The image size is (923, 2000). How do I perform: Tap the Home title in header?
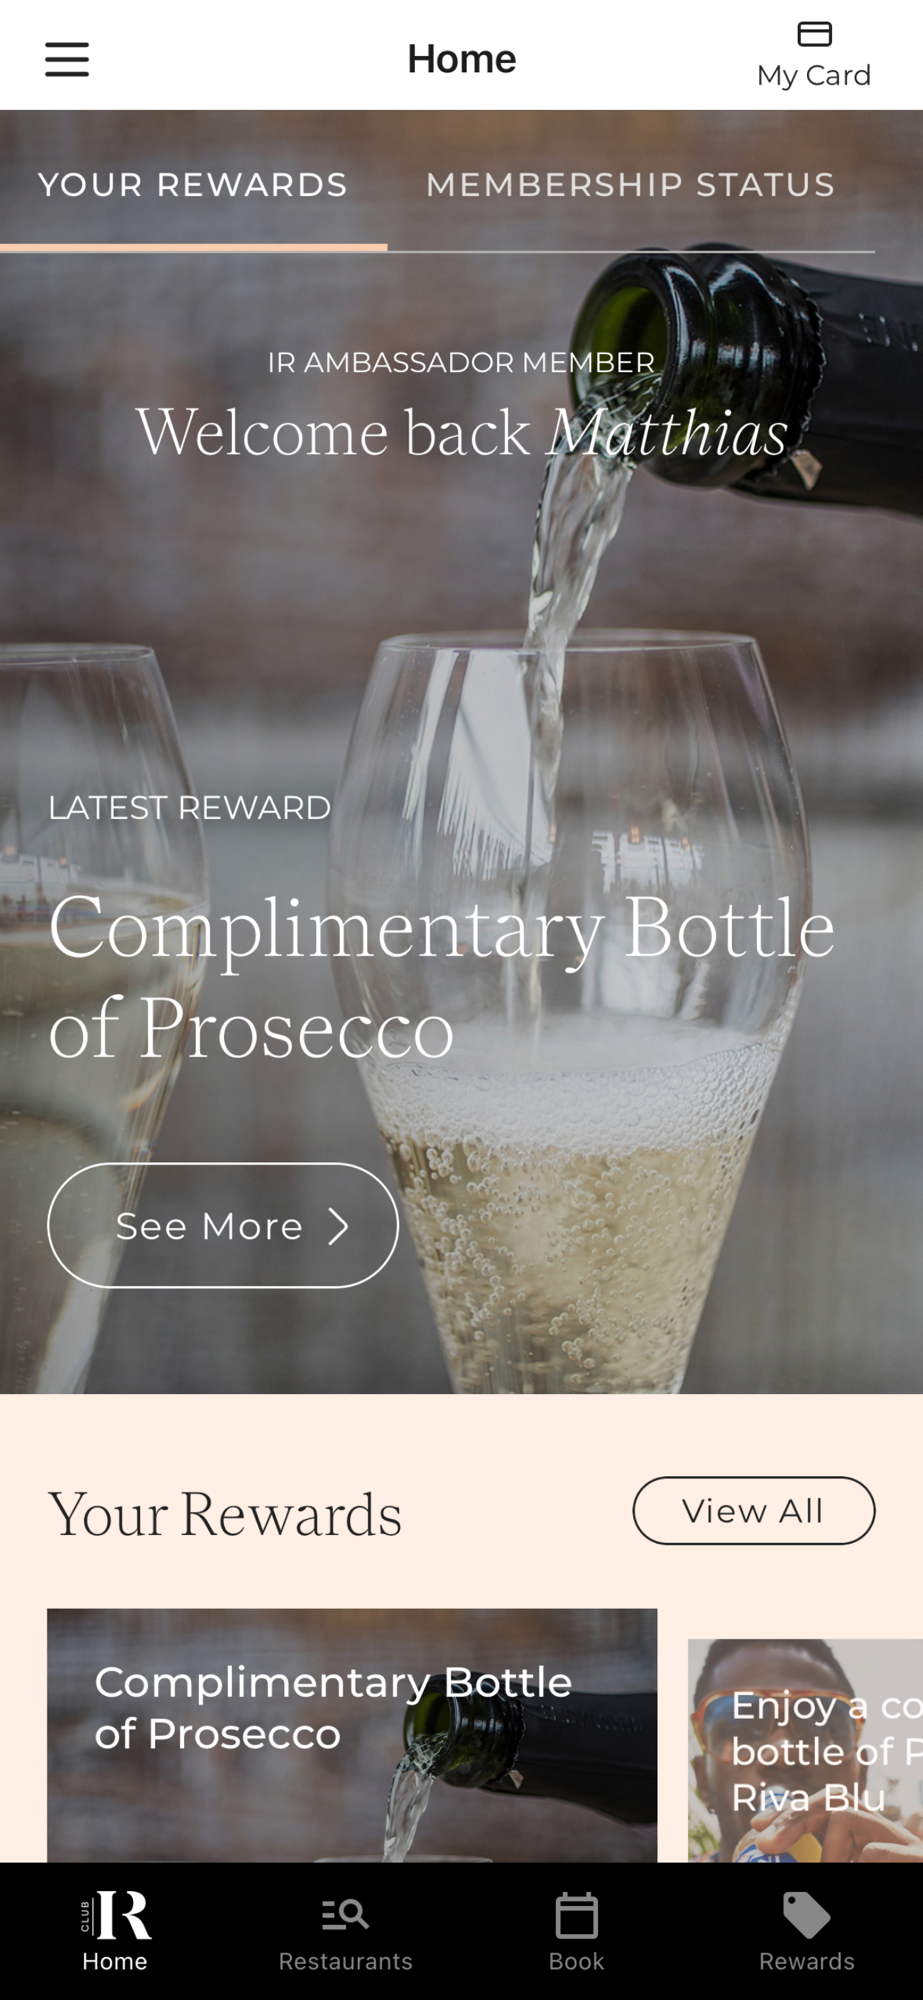coord(461,59)
